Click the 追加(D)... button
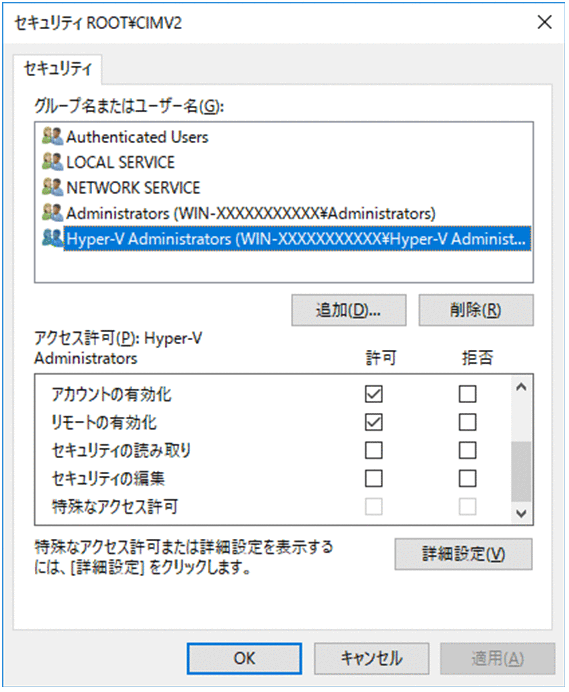The width and height of the screenshot is (569, 692). point(349,310)
